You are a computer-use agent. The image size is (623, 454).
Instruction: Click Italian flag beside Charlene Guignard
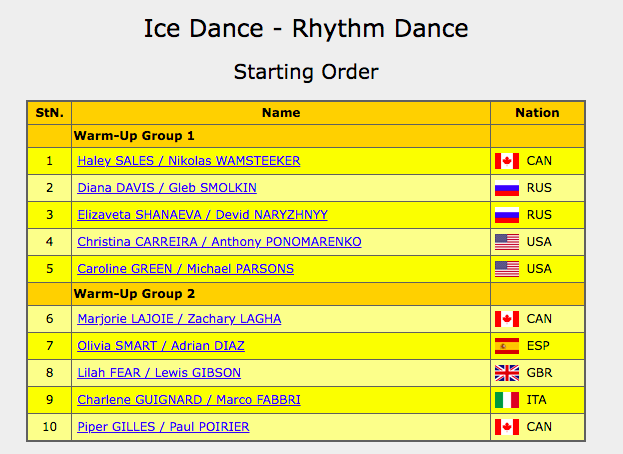pyautogui.click(x=507, y=400)
